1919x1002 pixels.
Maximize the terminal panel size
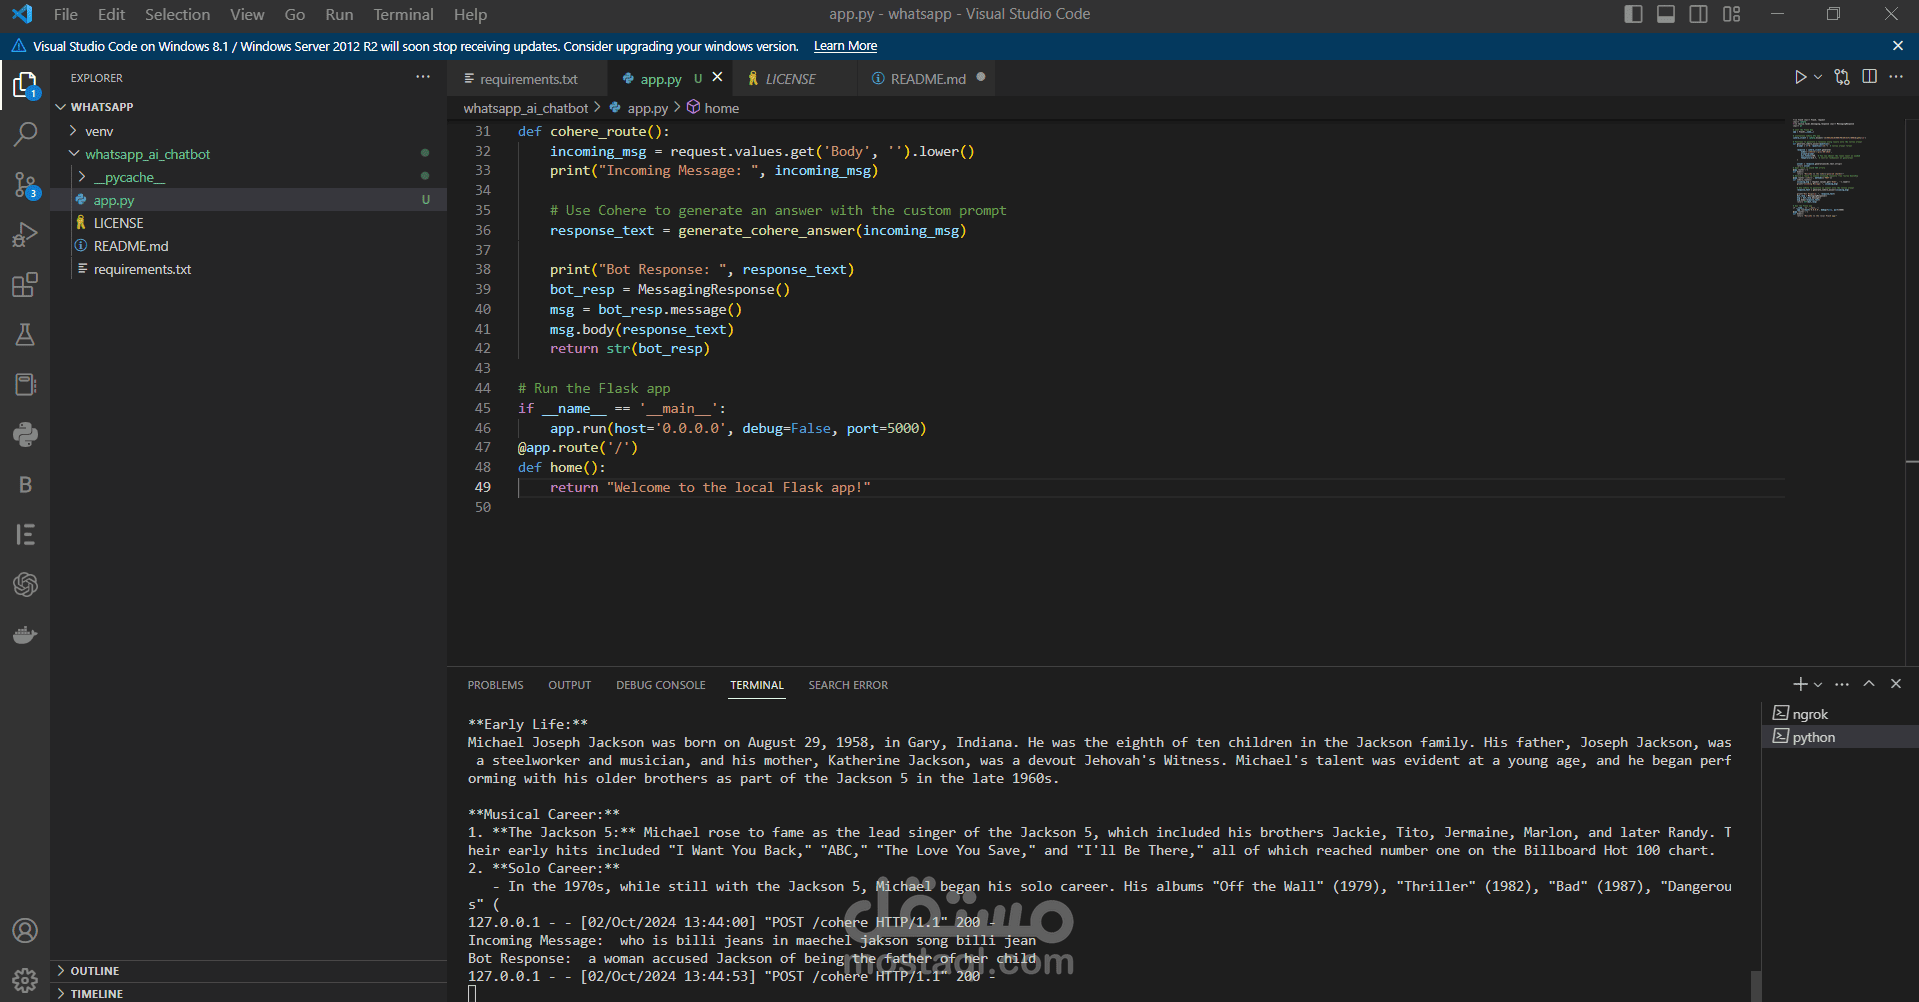coord(1869,684)
